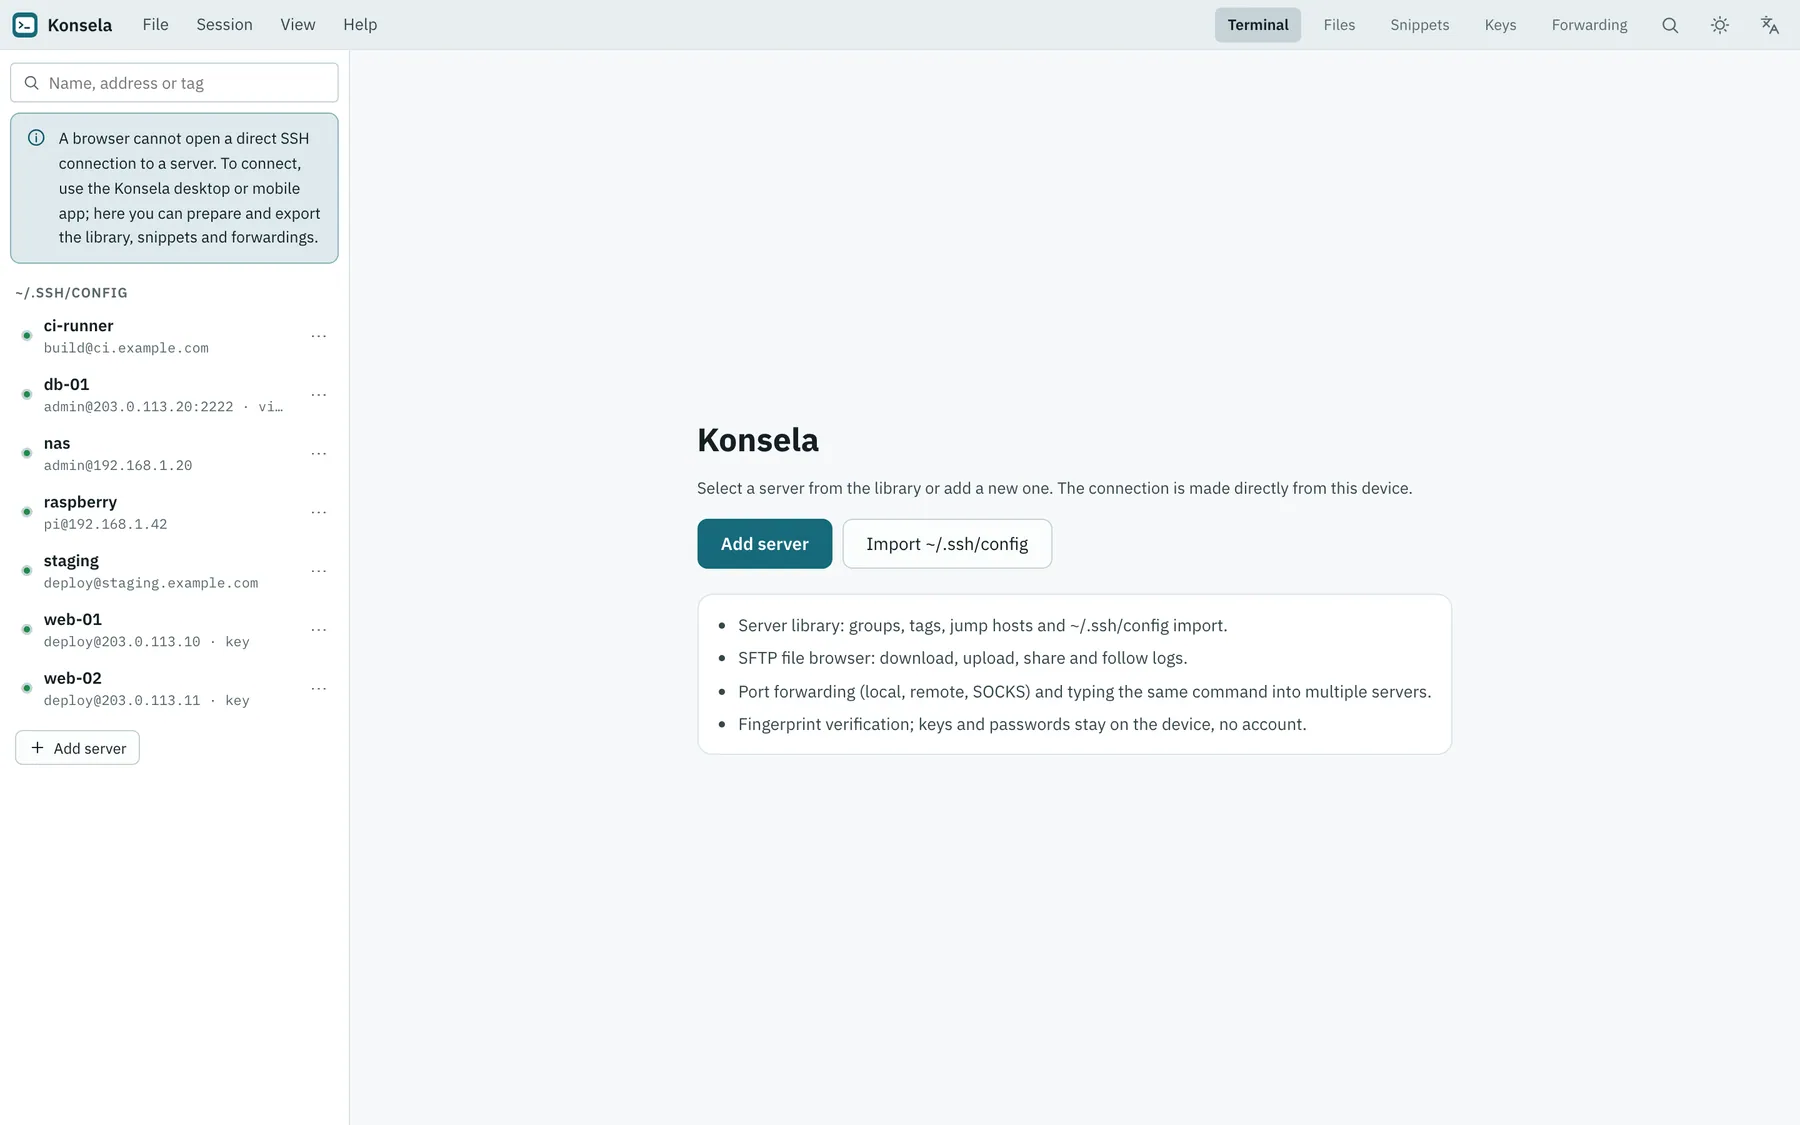Open the View menu
The height and width of the screenshot is (1125, 1800).
click(x=297, y=25)
